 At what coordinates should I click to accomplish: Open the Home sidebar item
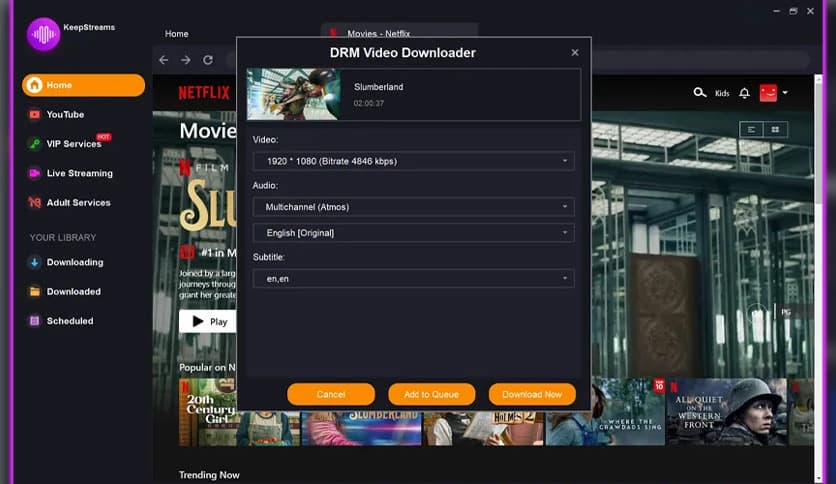point(83,85)
